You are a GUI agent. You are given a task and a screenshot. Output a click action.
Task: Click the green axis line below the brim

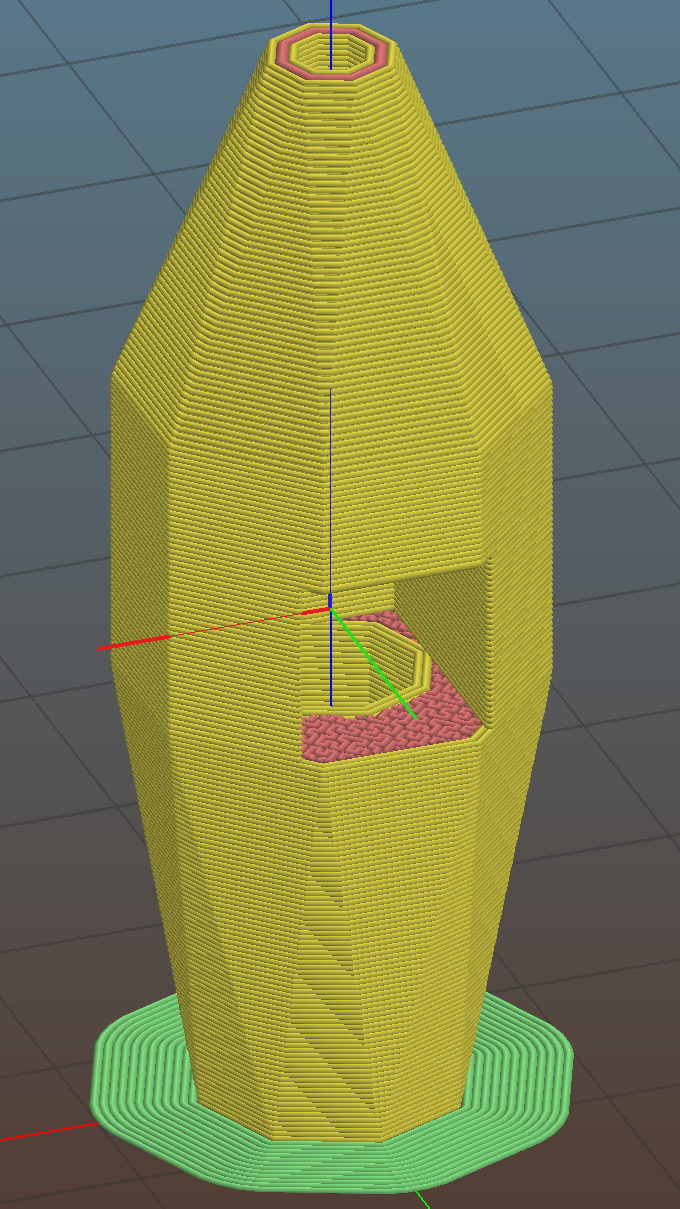click(x=423, y=1198)
